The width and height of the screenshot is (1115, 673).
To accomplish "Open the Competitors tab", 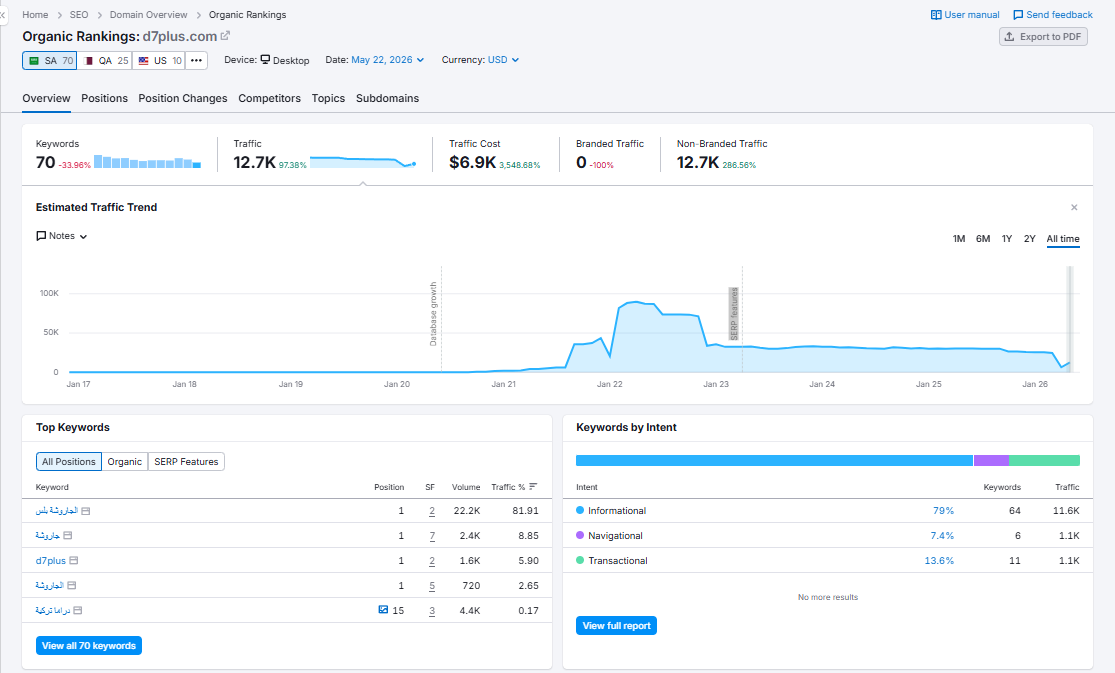I will (x=270, y=98).
